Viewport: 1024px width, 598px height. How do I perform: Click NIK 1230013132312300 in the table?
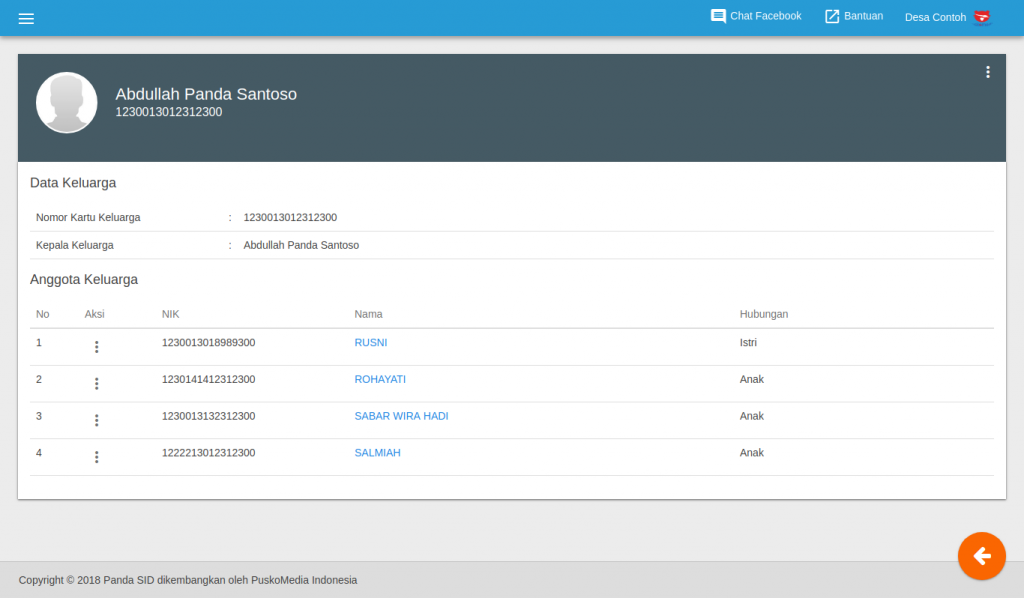pyautogui.click(x=208, y=416)
